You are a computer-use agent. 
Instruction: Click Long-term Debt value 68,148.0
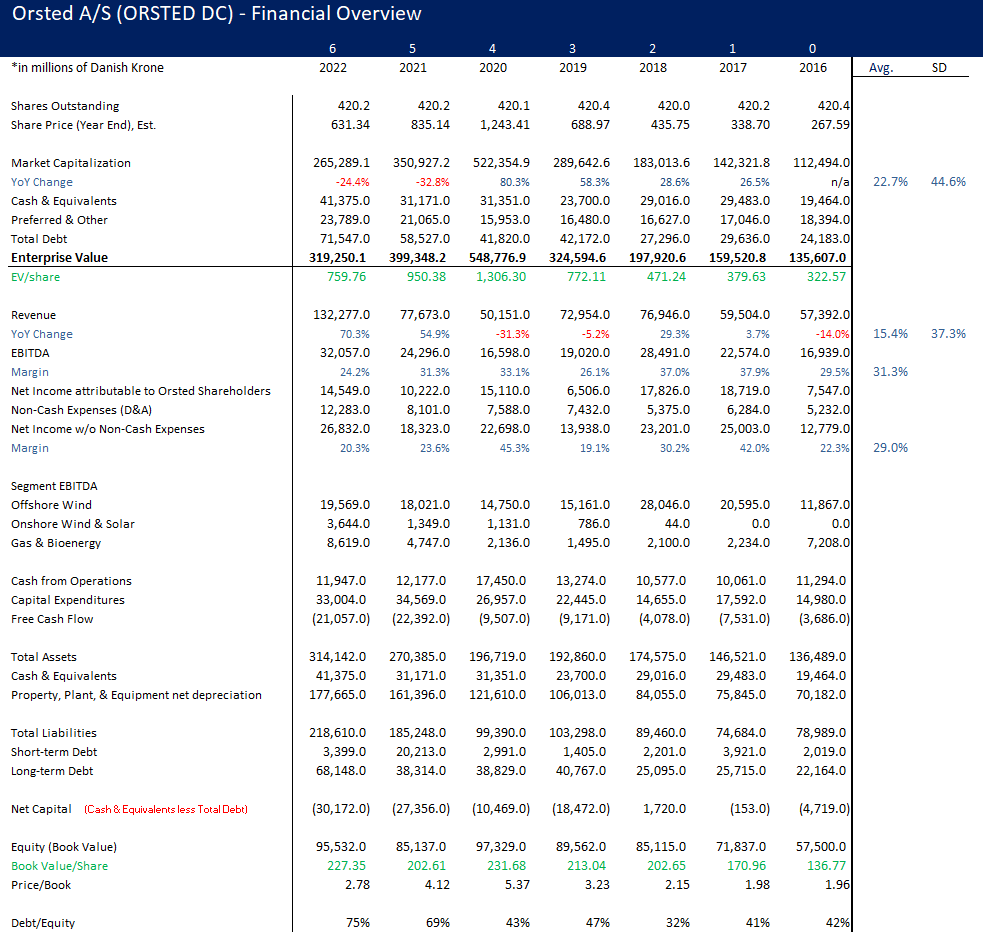pos(341,771)
